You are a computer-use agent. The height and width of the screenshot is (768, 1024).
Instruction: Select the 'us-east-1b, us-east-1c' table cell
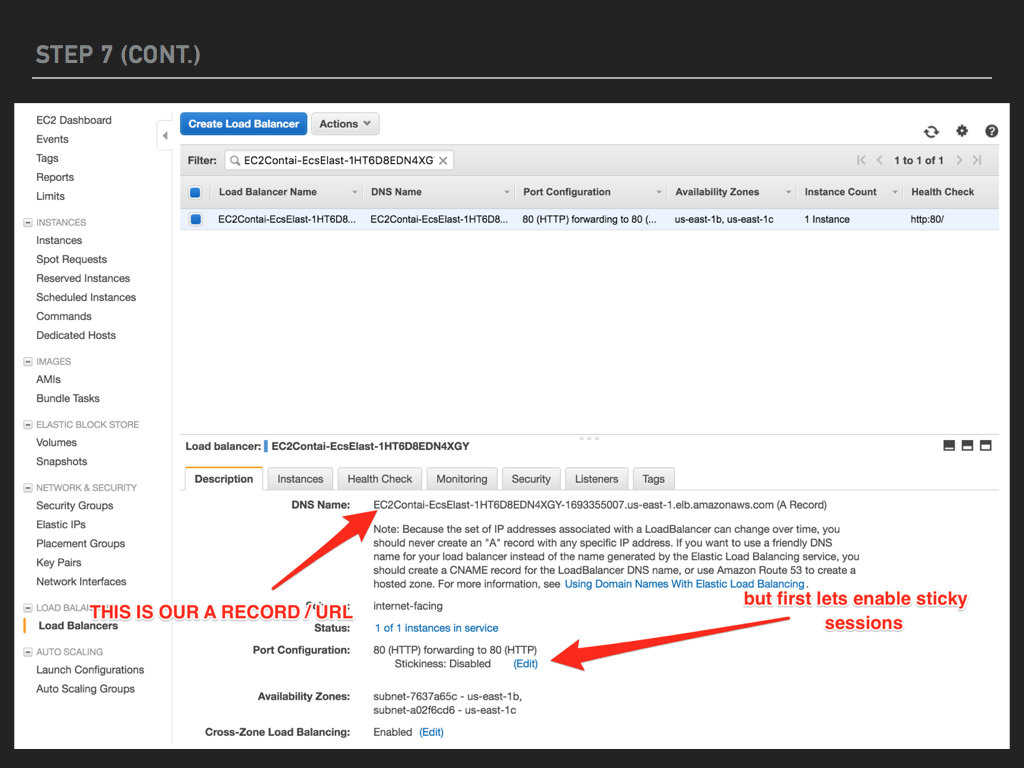(724, 219)
